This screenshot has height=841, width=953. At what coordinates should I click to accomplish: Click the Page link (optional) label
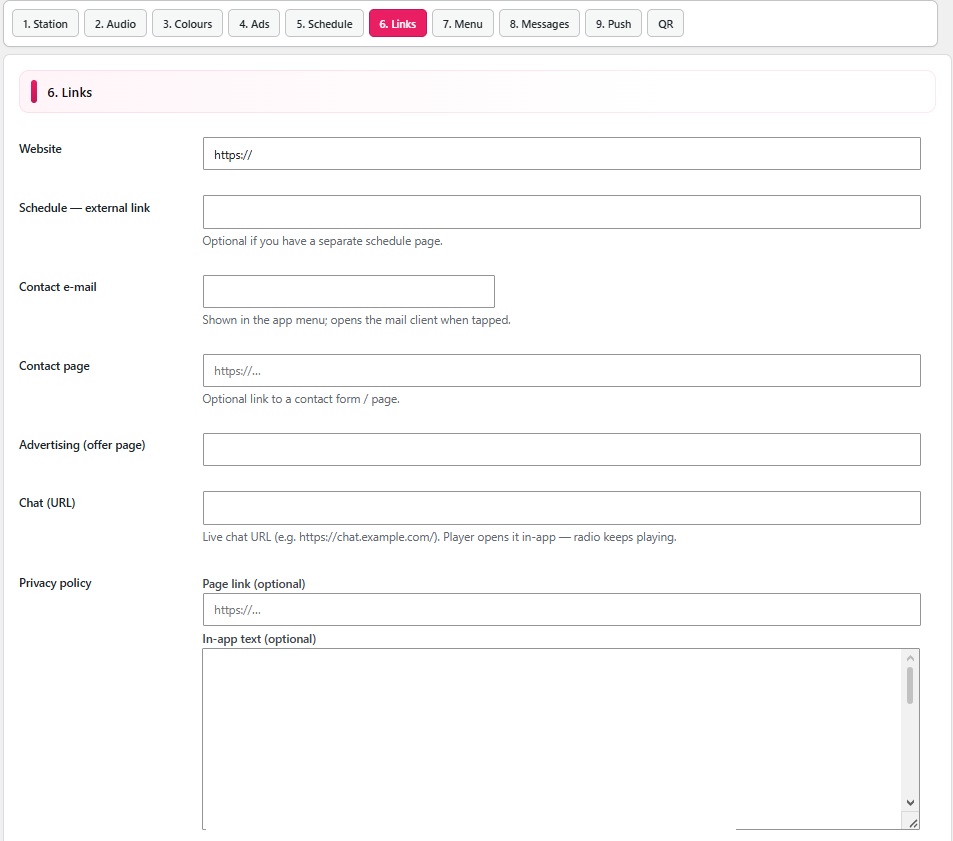254,584
